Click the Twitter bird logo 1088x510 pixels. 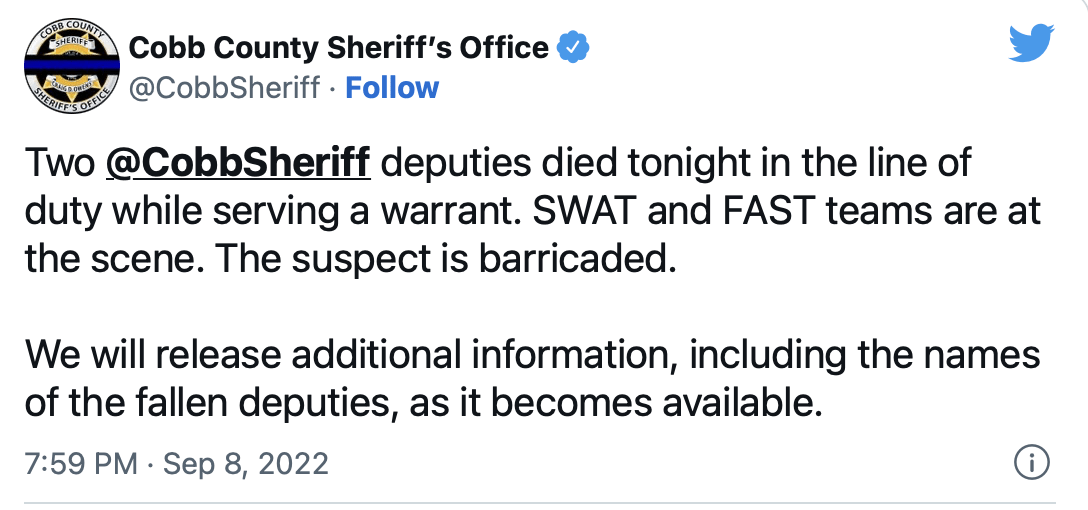[1031, 42]
